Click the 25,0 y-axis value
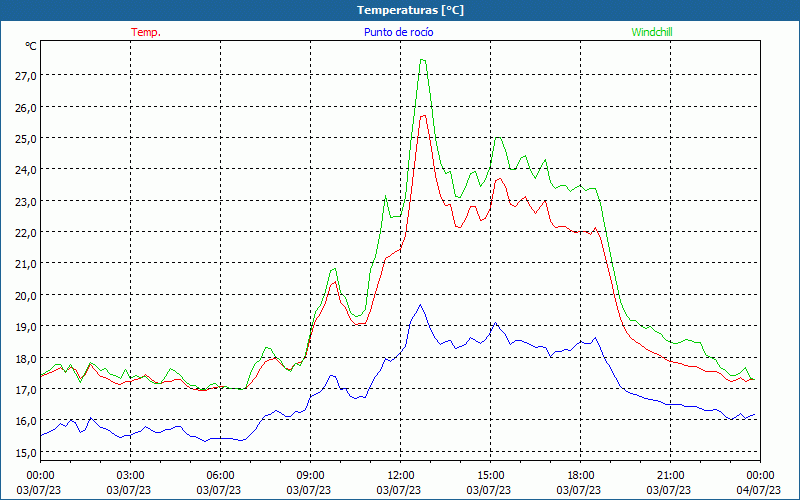Image resolution: width=800 pixels, height=500 pixels. pyautogui.click(x=26, y=138)
